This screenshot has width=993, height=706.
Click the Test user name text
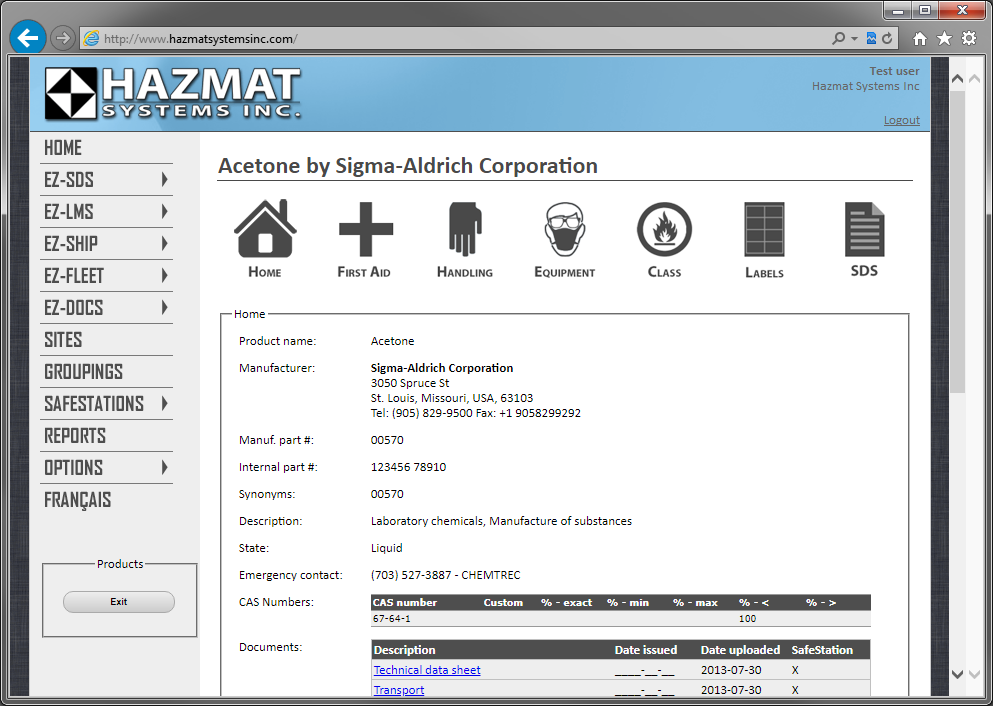(894, 71)
